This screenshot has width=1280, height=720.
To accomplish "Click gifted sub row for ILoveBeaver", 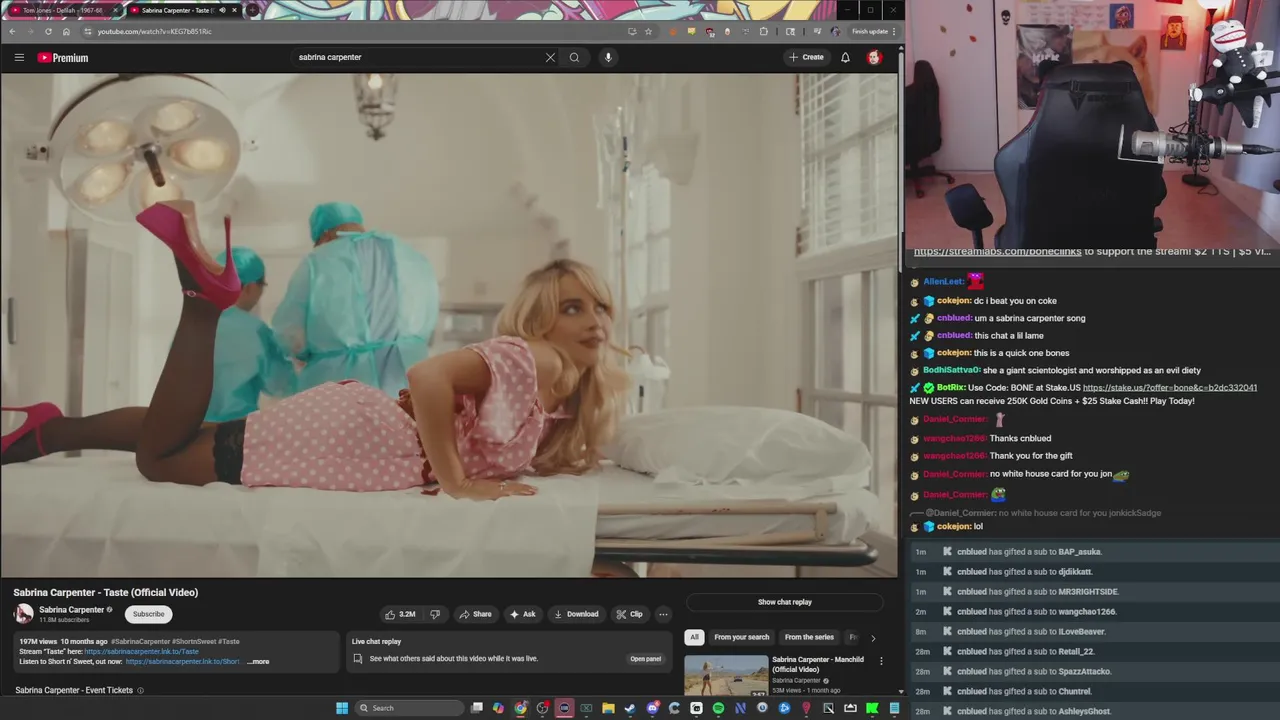I will [1094, 632].
